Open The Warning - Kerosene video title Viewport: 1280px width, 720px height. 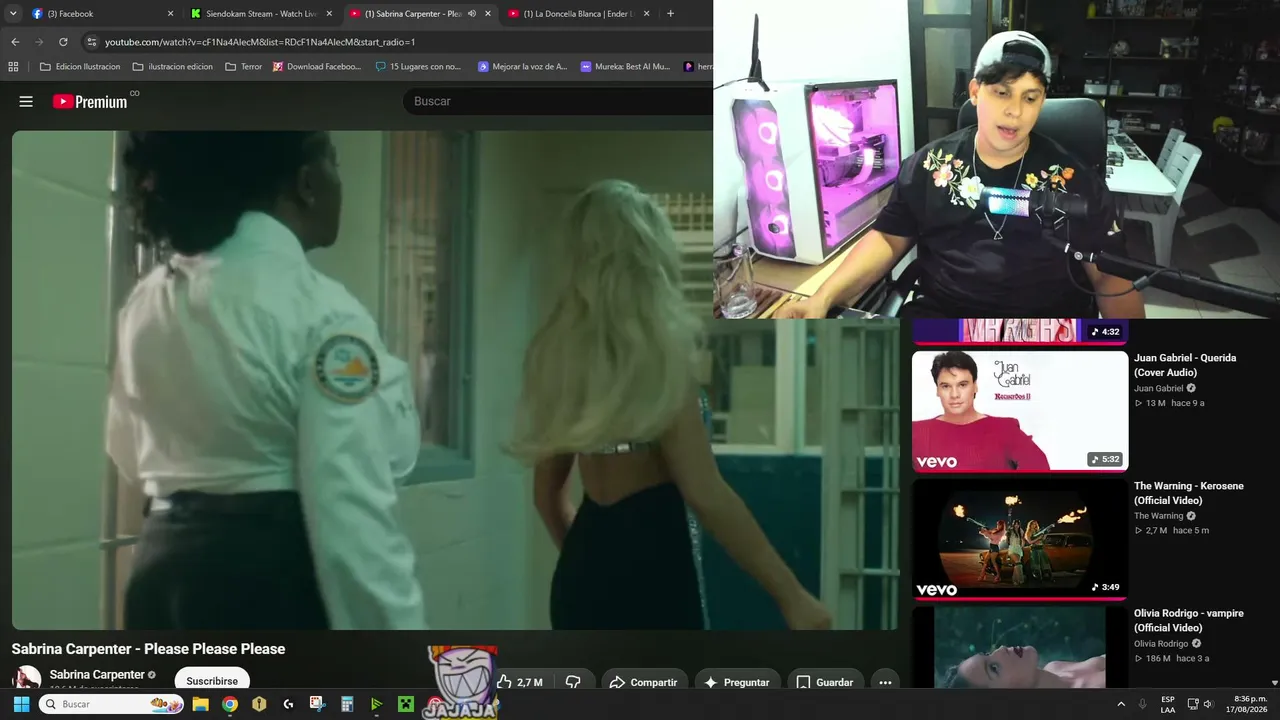click(1189, 493)
